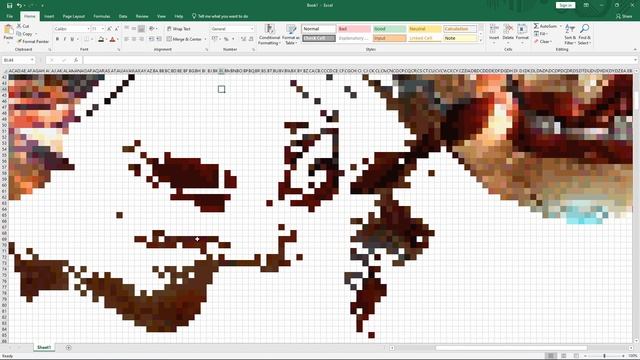The height and width of the screenshot is (360, 640).
Task: Expand the cell styles gallery
Action: pyautogui.click(x=480, y=41)
